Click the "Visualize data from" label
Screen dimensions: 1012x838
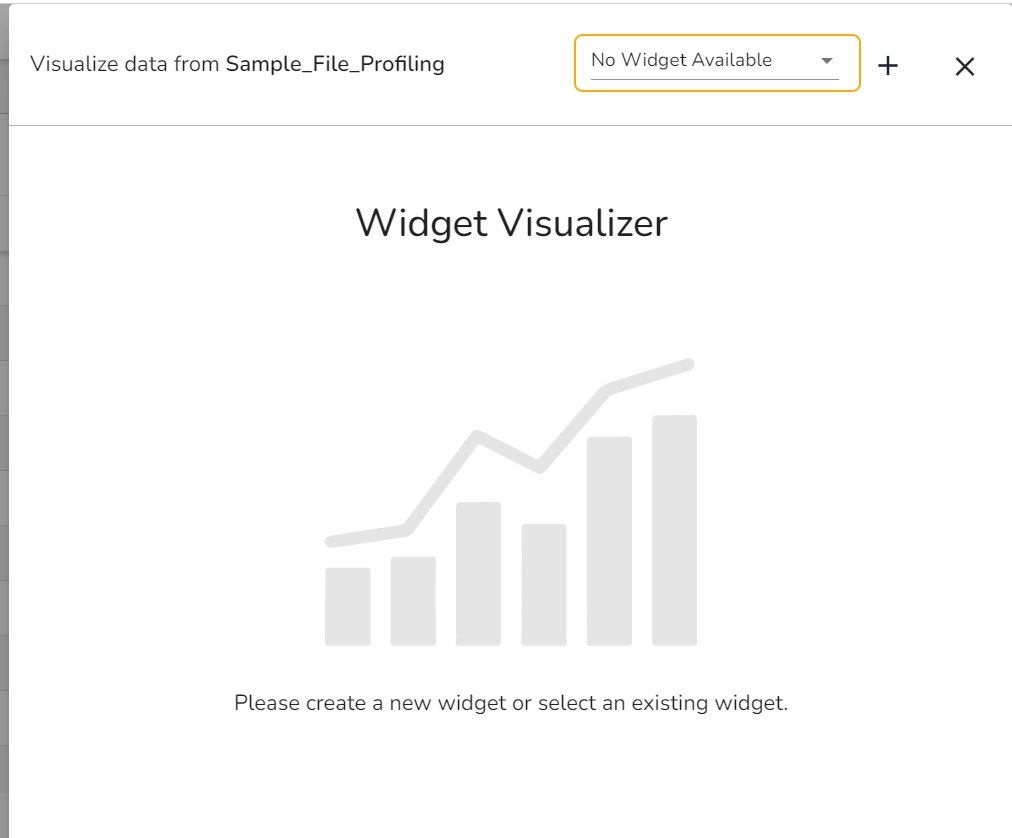(125, 64)
